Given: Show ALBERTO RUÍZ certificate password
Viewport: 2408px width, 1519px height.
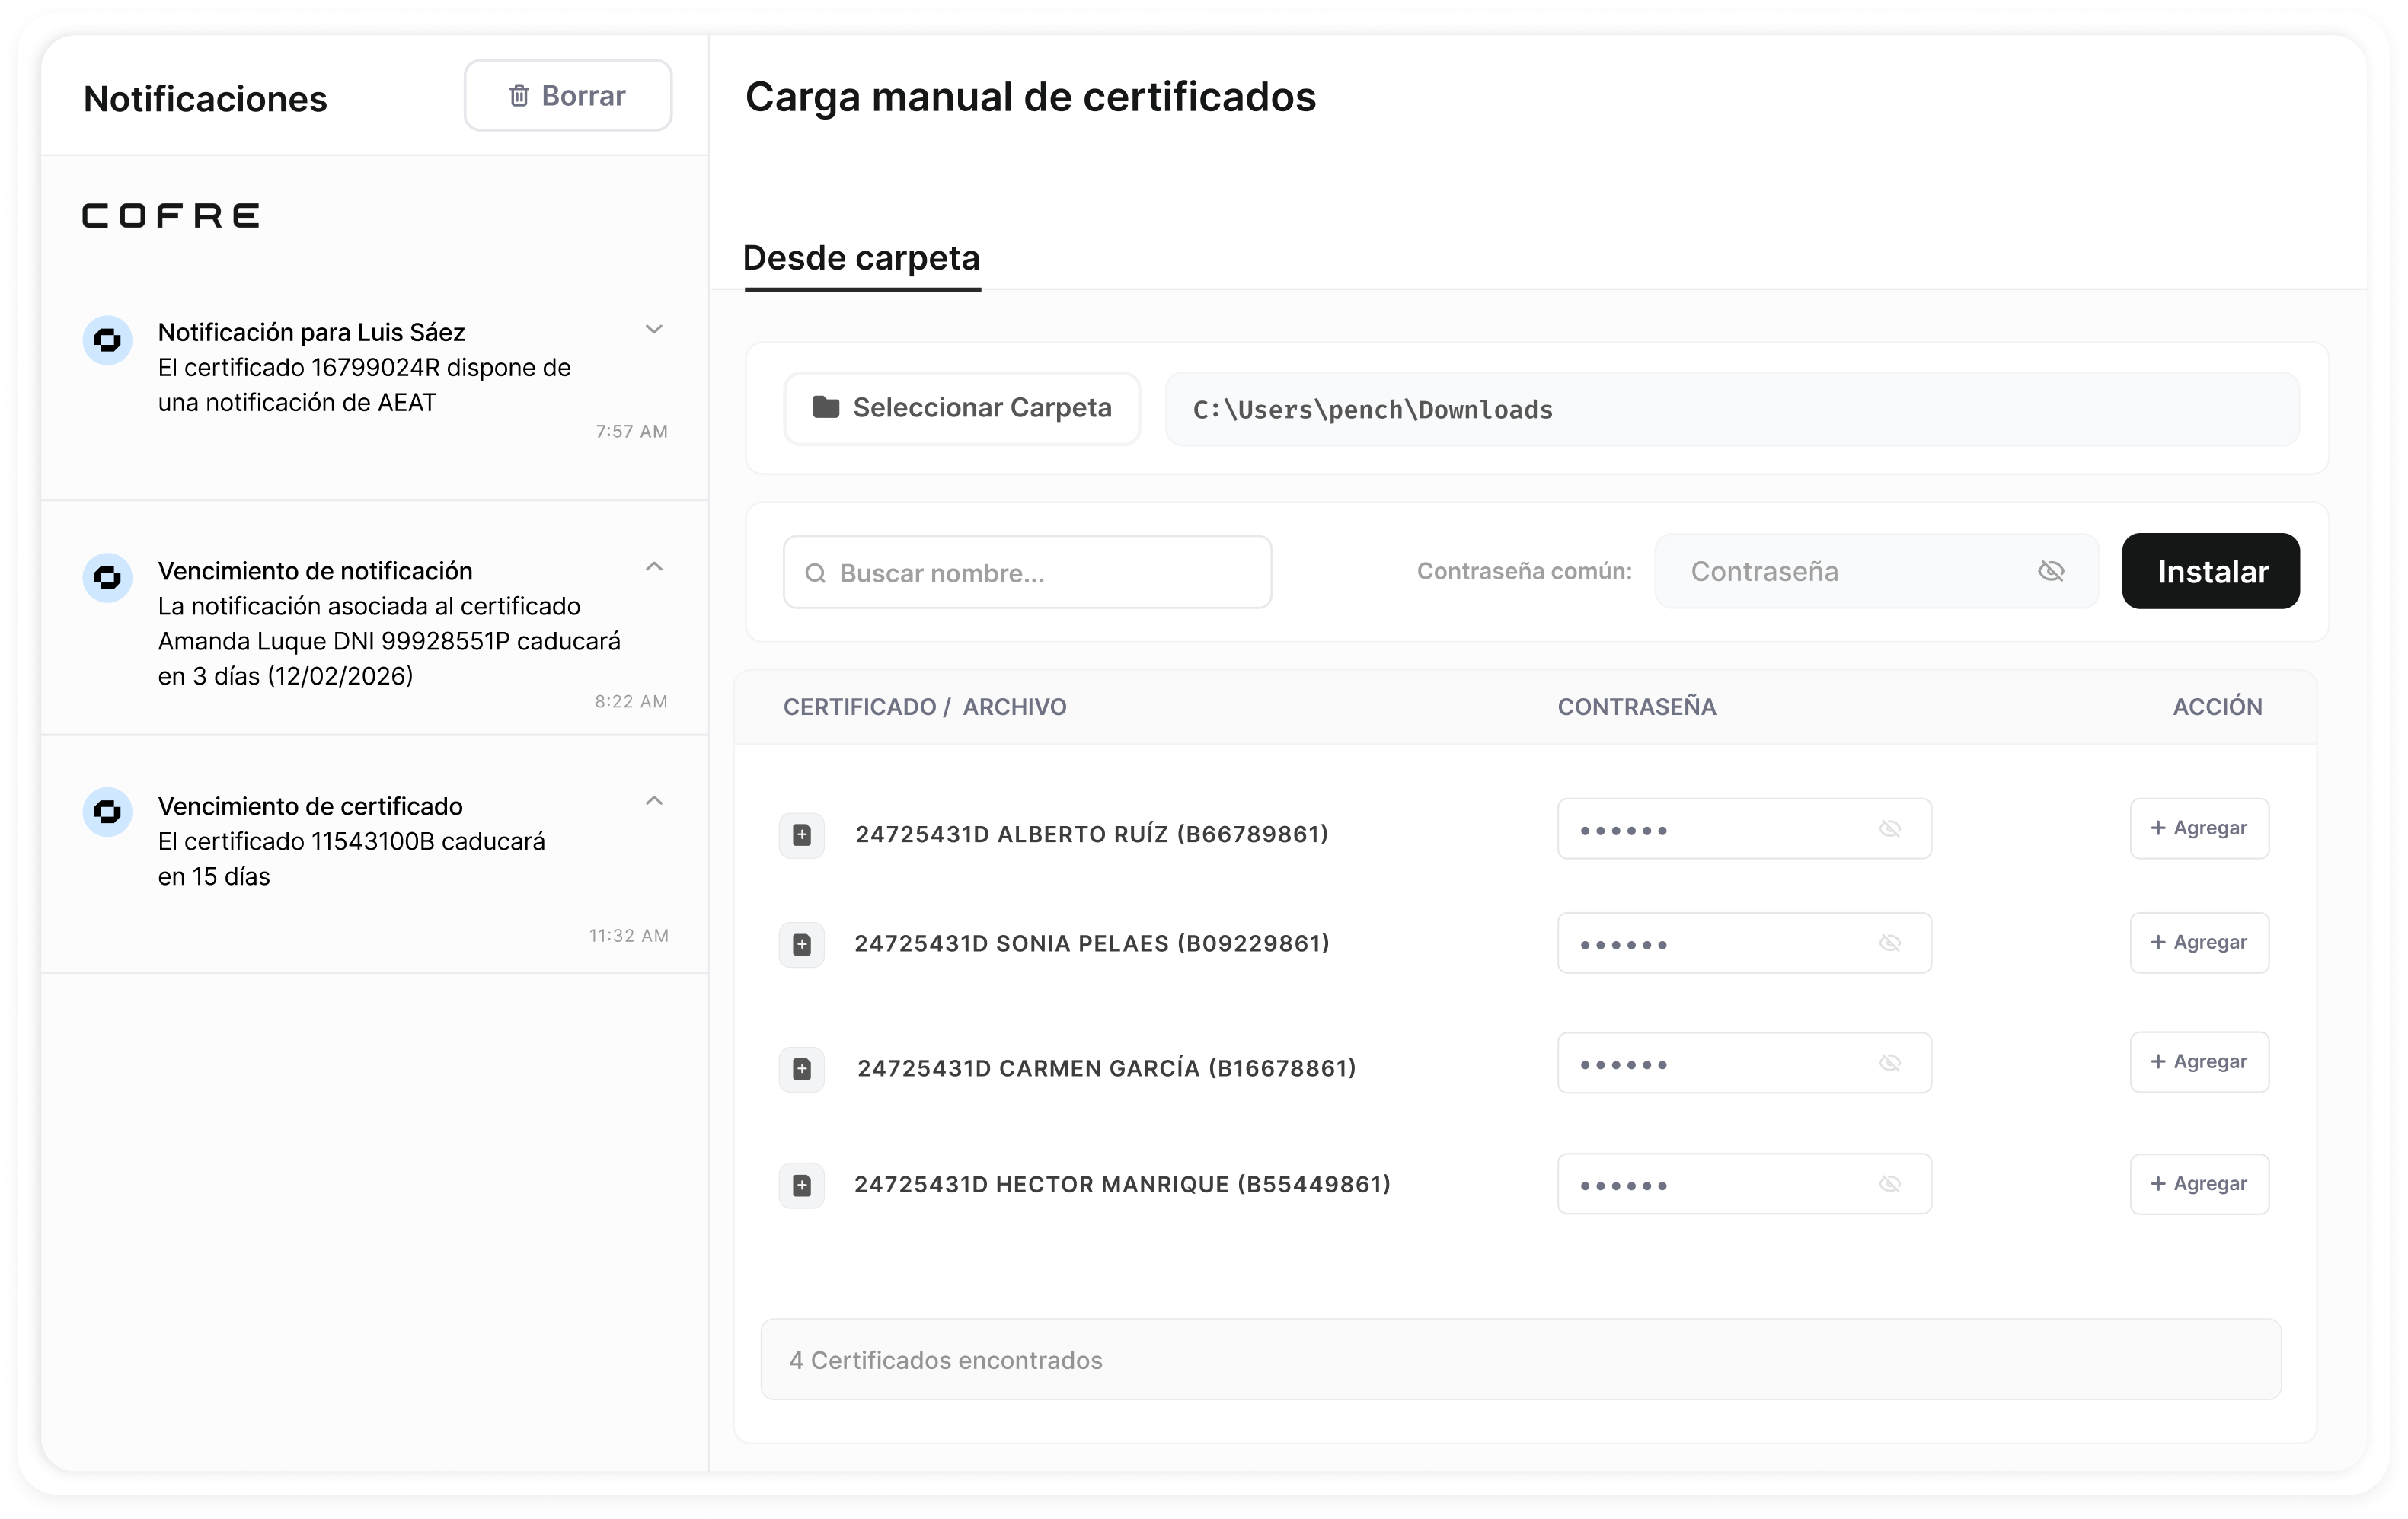Looking at the screenshot, I should click(1889, 829).
